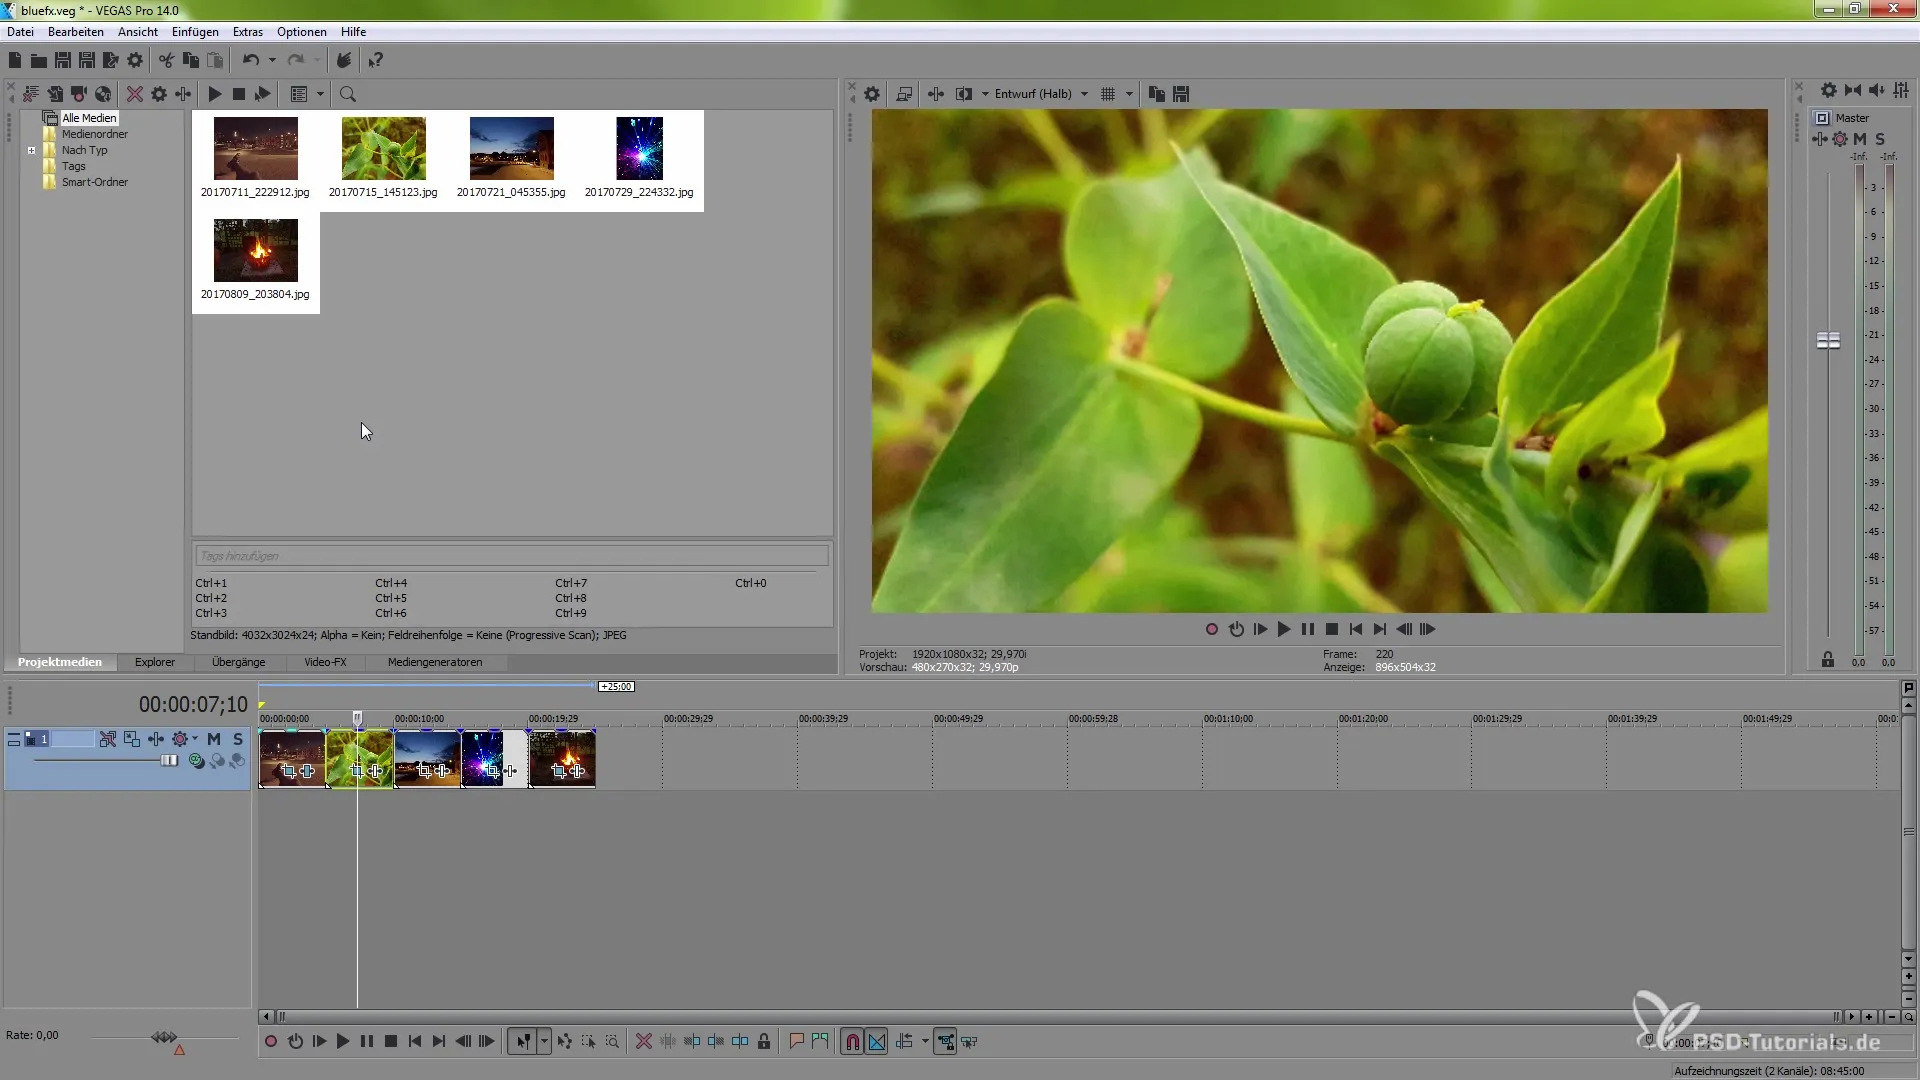Toggle Bypass Motion Blur on track 1
This screenshot has height=1080, width=1920.
[107, 739]
